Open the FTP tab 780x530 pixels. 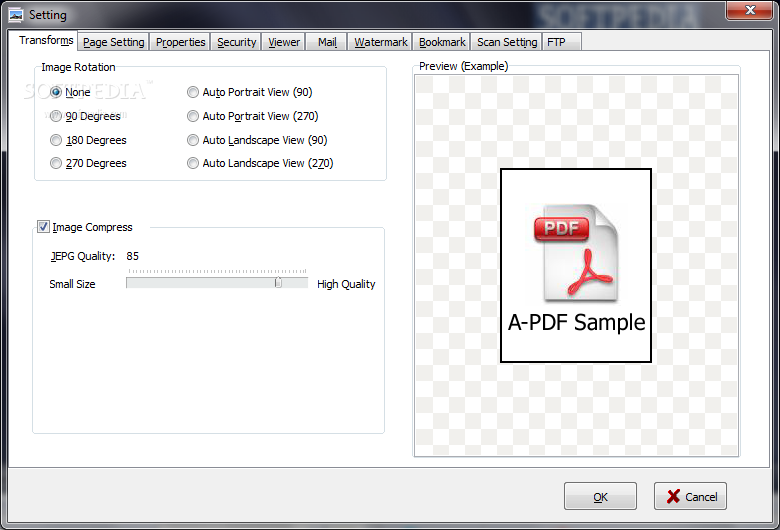(562, 42)
